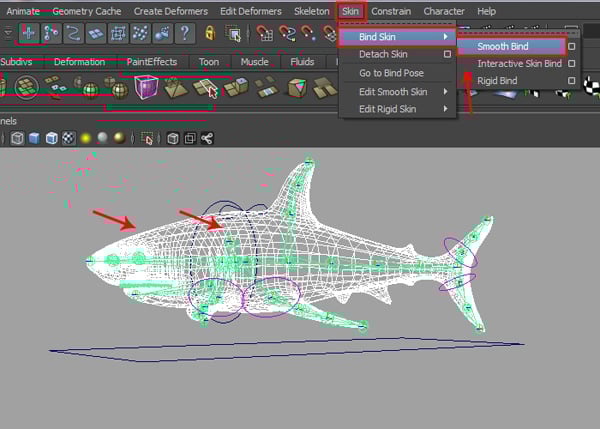Select the surfaces selection mask icon

click(x=96, y=33)
